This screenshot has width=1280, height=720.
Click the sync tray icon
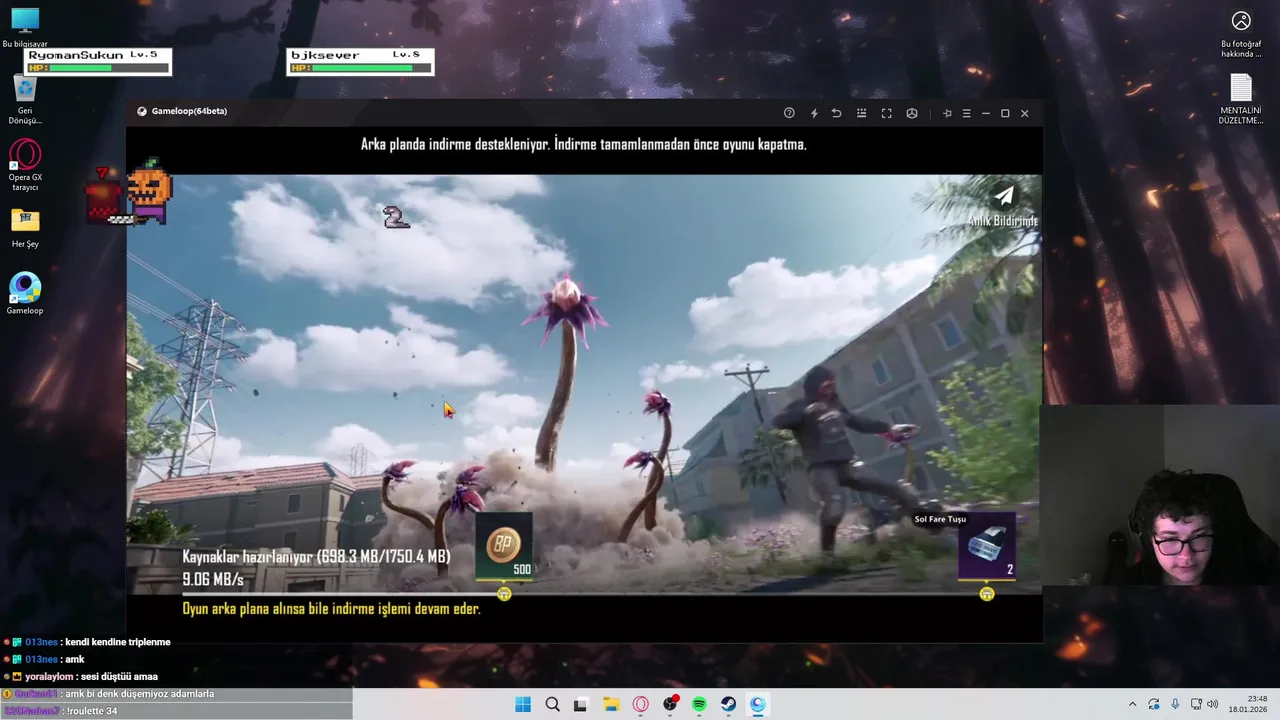tap(1154, 704)
